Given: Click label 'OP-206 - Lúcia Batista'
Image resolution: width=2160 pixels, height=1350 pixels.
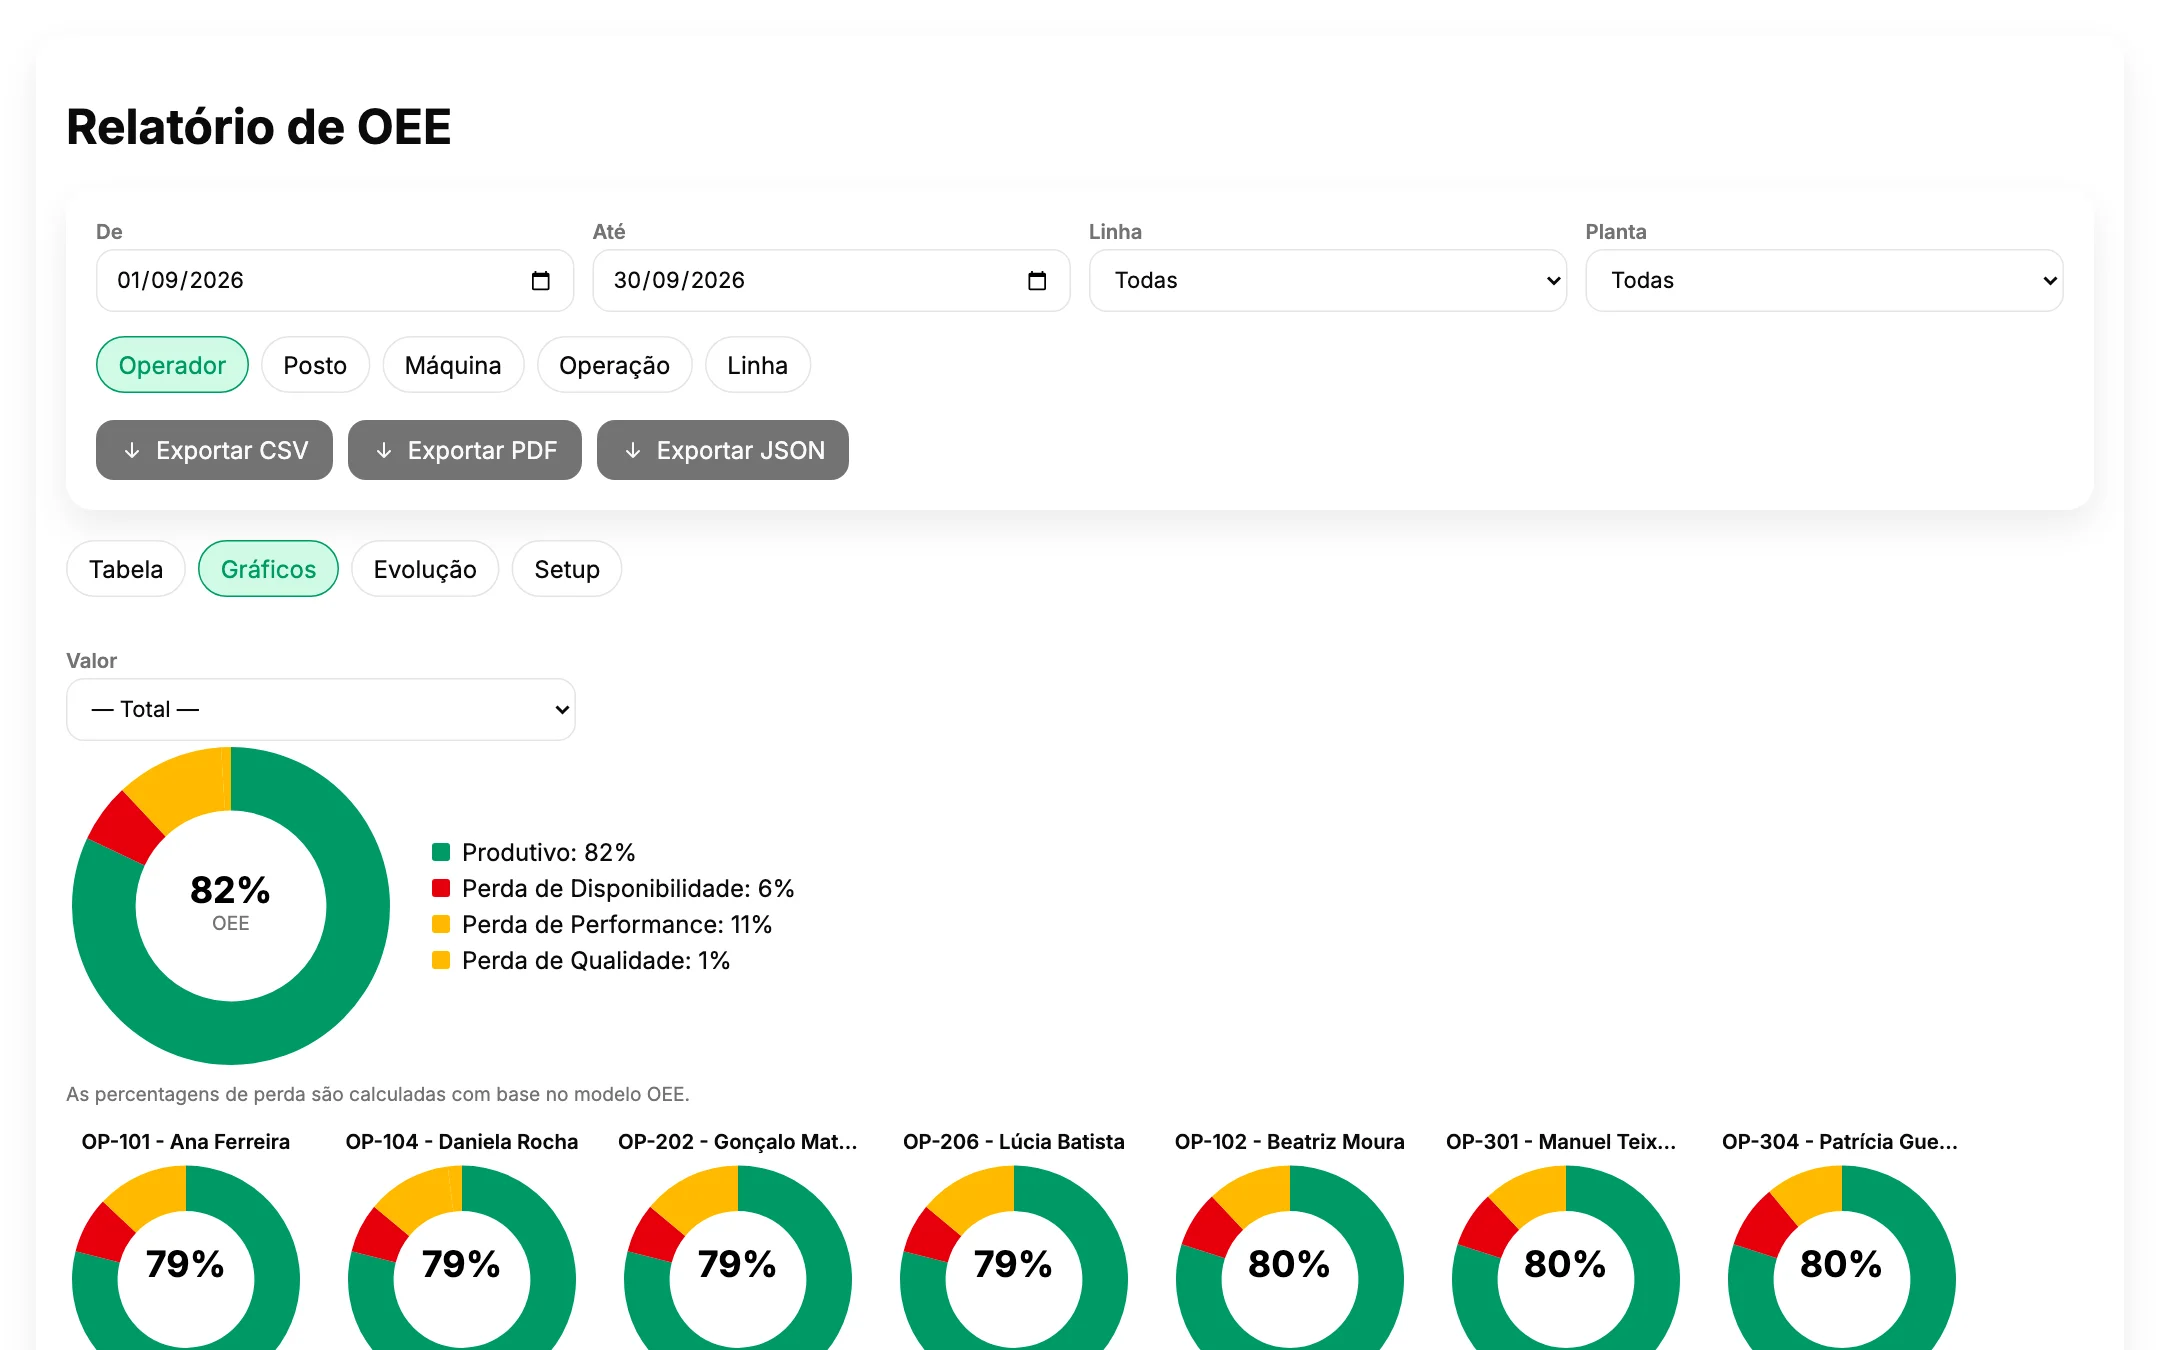Looking at the screenshot, I should [x=1014, y=1142].
